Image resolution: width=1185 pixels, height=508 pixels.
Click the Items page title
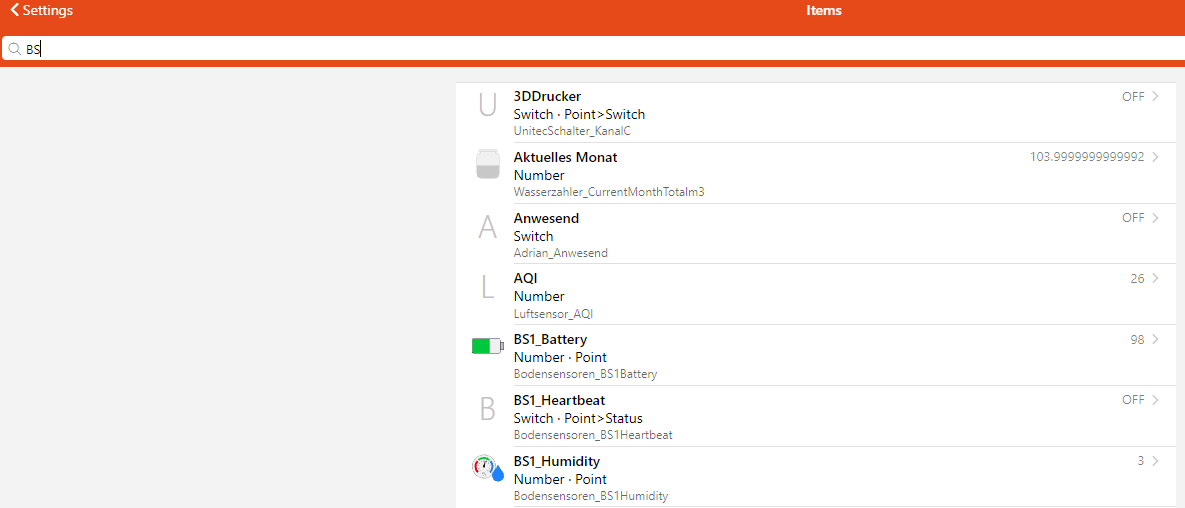click(x=824, y=11)
